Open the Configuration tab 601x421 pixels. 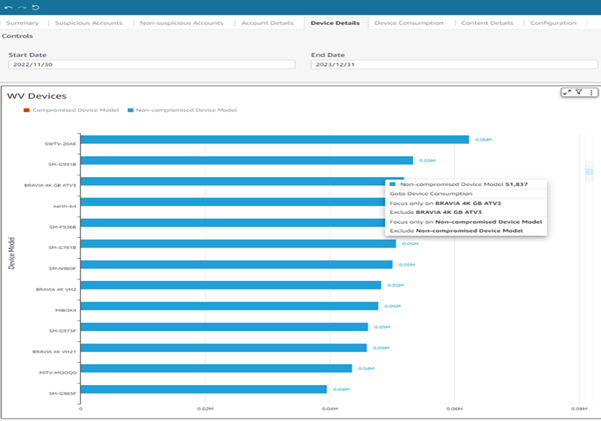coord(553,22)
